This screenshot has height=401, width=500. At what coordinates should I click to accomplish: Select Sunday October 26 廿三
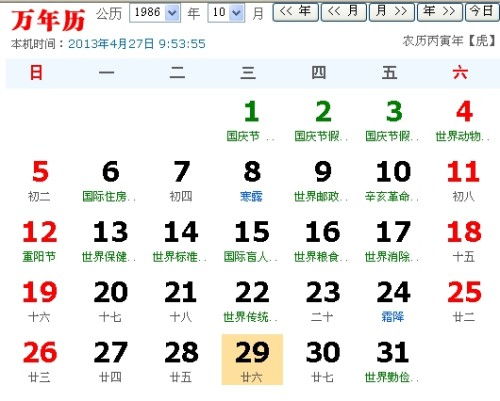point(40,362)
